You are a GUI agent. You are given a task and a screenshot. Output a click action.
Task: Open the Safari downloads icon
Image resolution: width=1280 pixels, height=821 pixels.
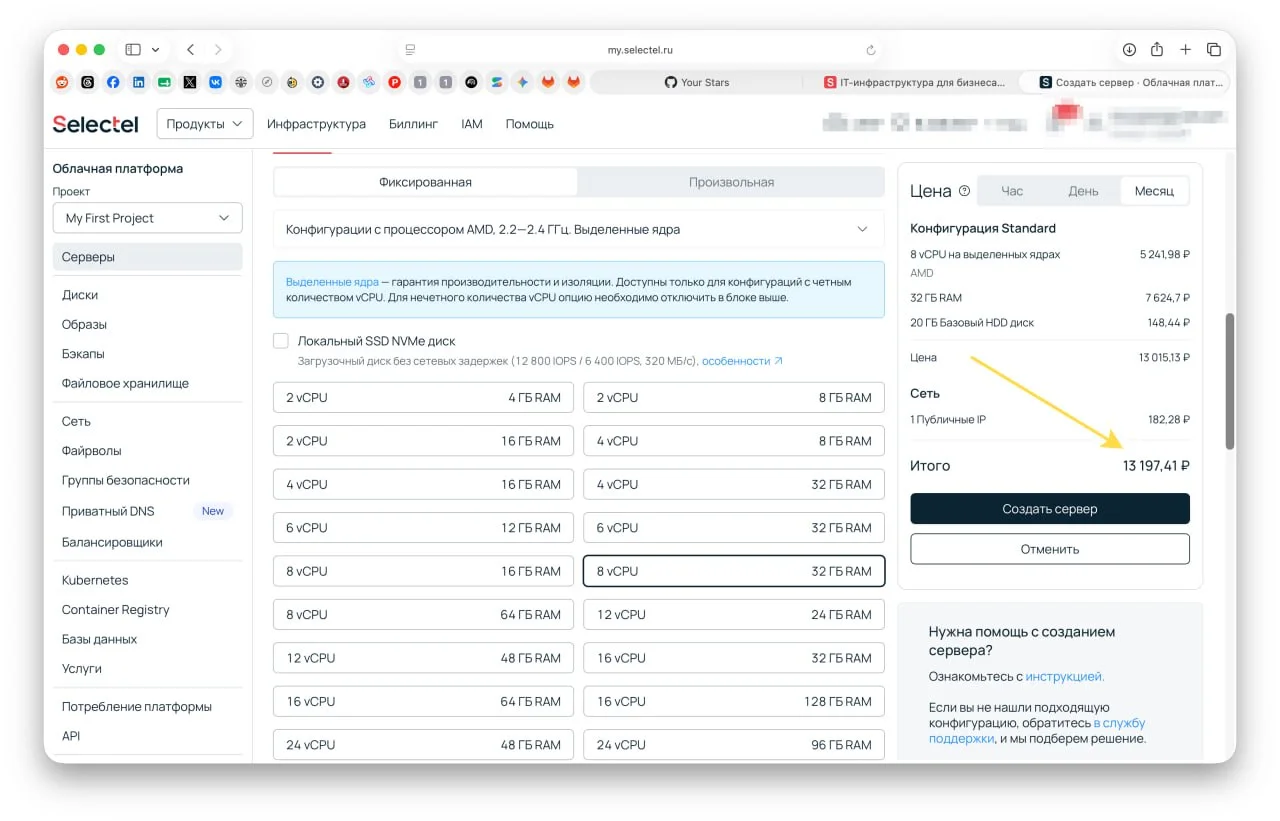click(x=1129, y=49)
